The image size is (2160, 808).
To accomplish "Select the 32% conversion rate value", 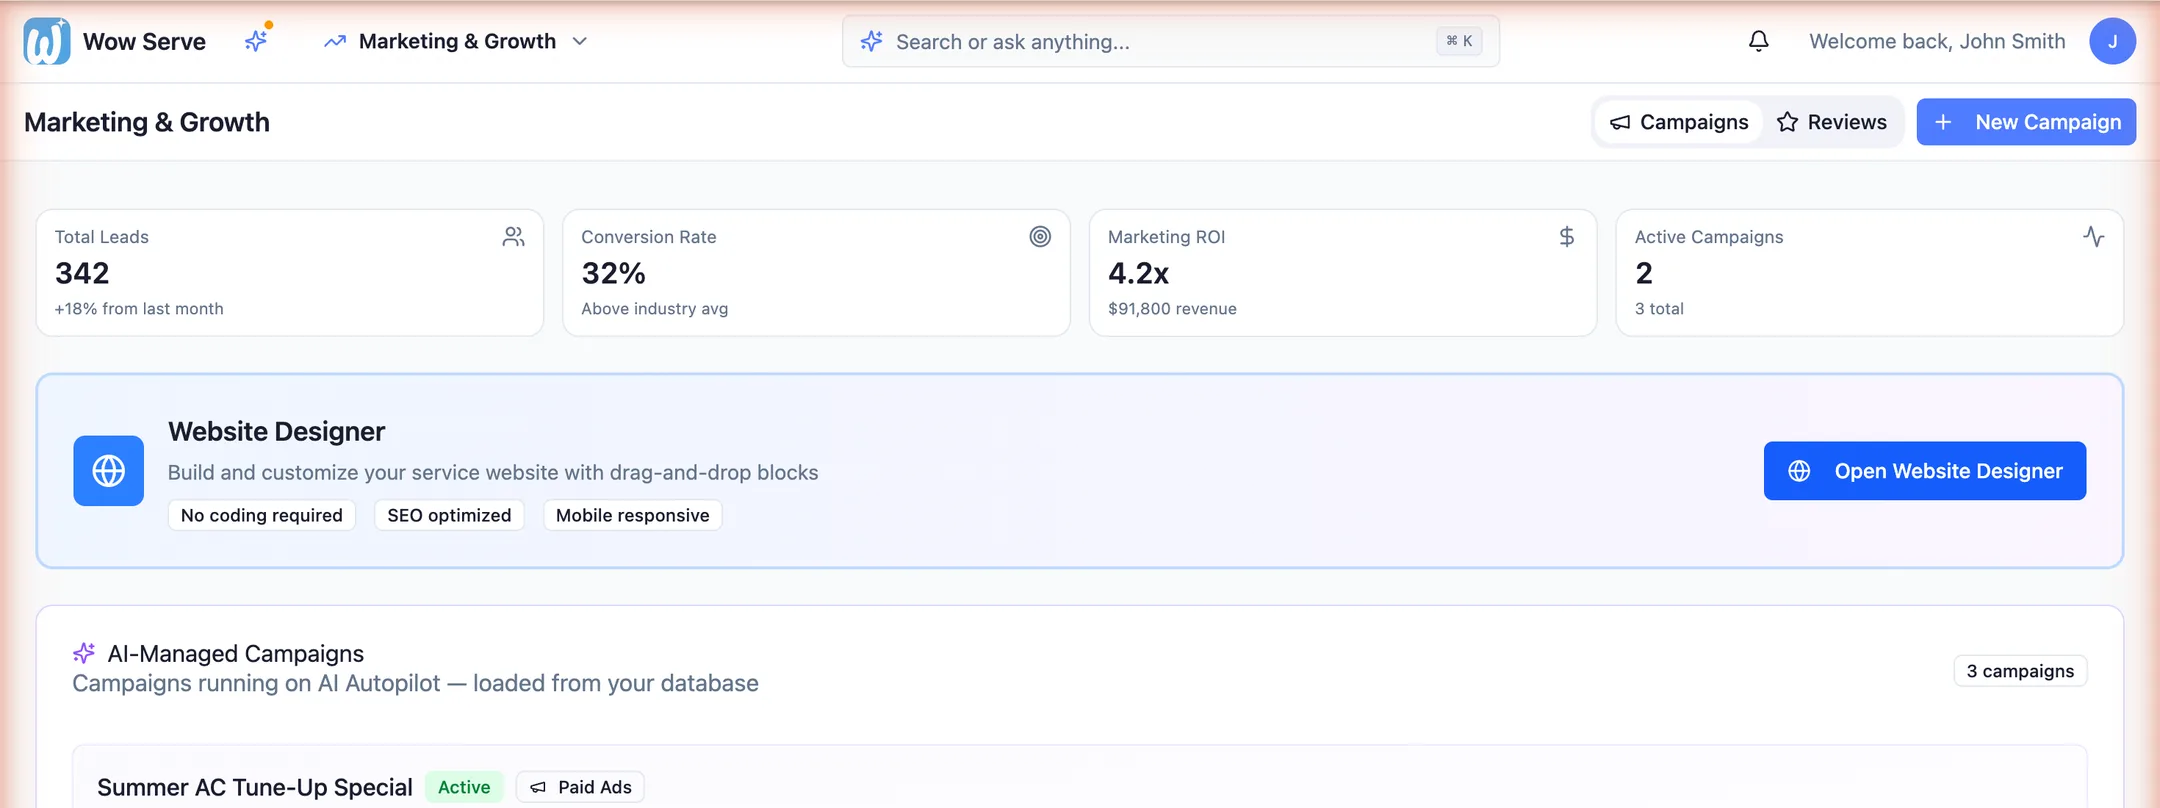I will pos(613,273).
